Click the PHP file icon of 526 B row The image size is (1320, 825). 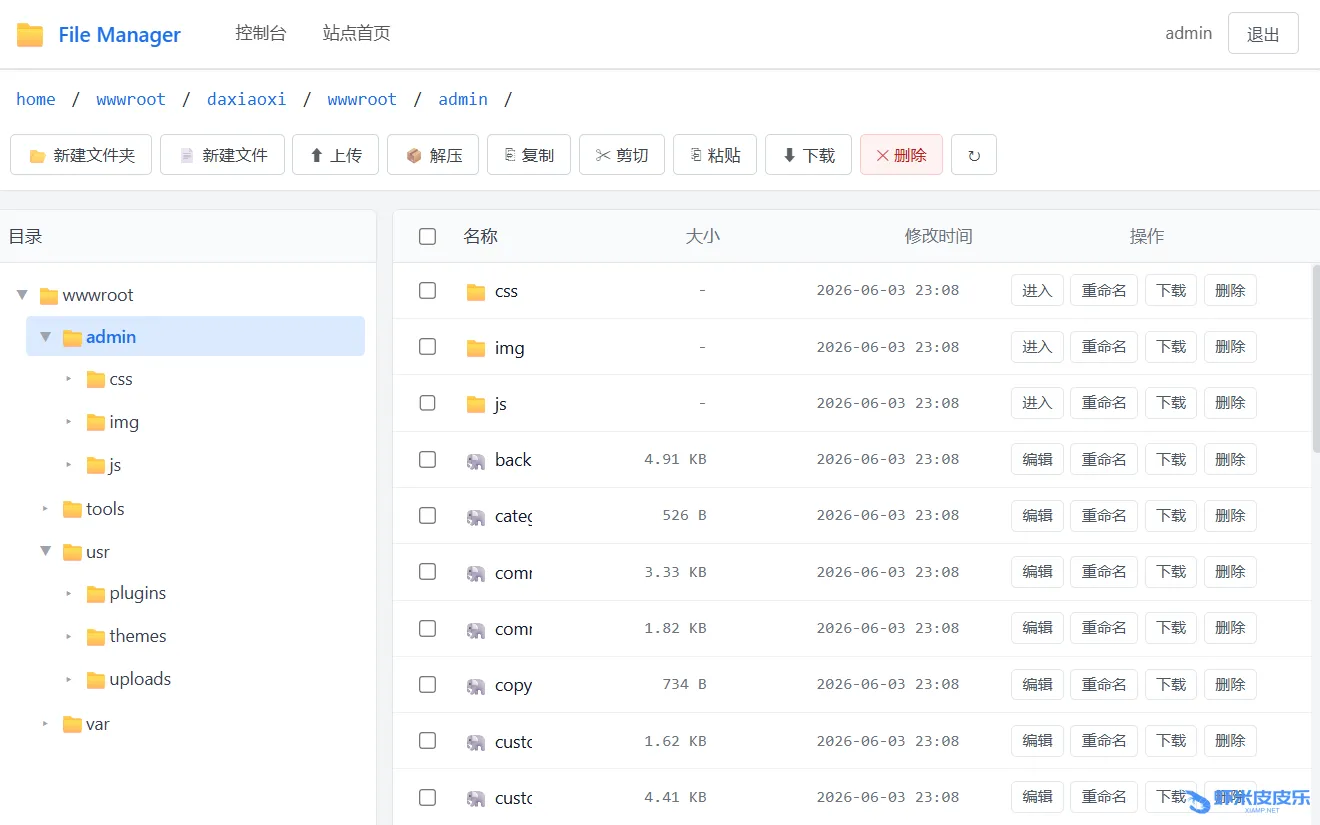476,517
